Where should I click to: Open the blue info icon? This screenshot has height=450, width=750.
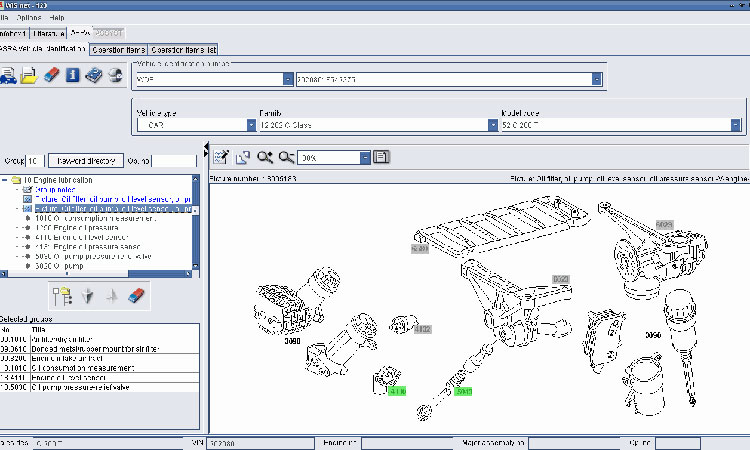73,75
